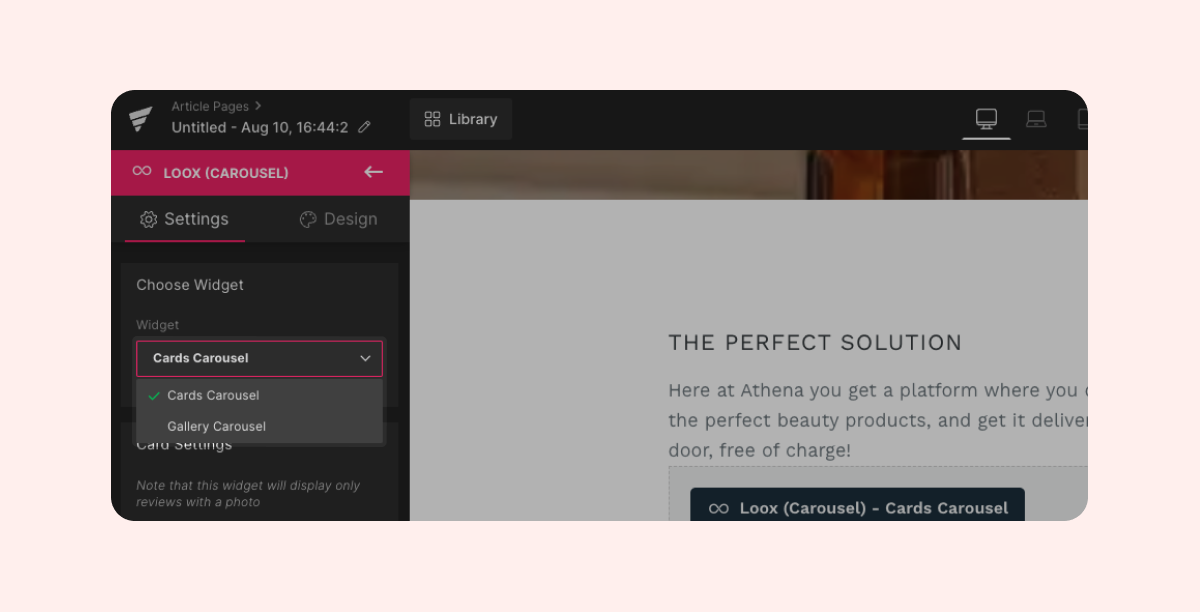Choose Gallery Carousel from the widget list

click(216, 426)
